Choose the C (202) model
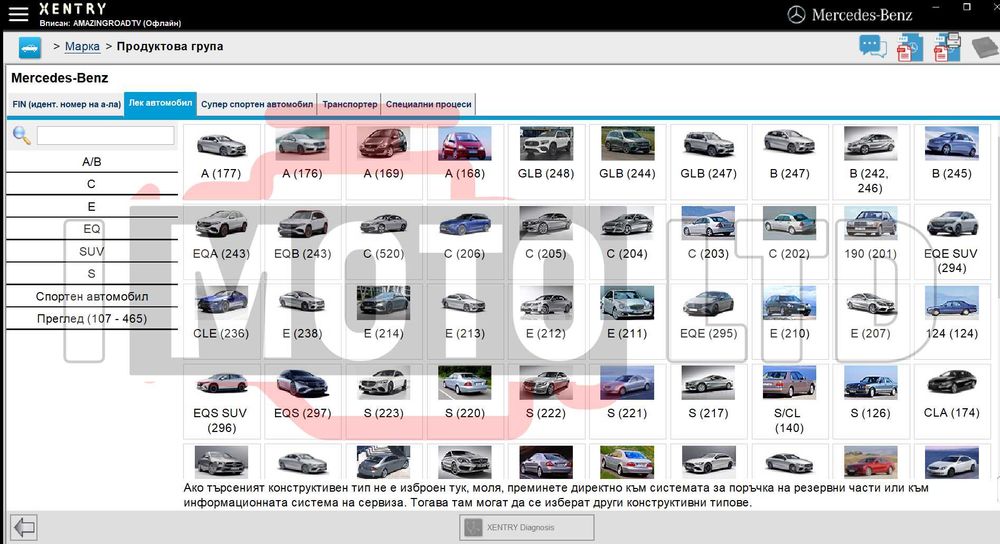The image size is (1000, 544). click(x=790, y=242)
